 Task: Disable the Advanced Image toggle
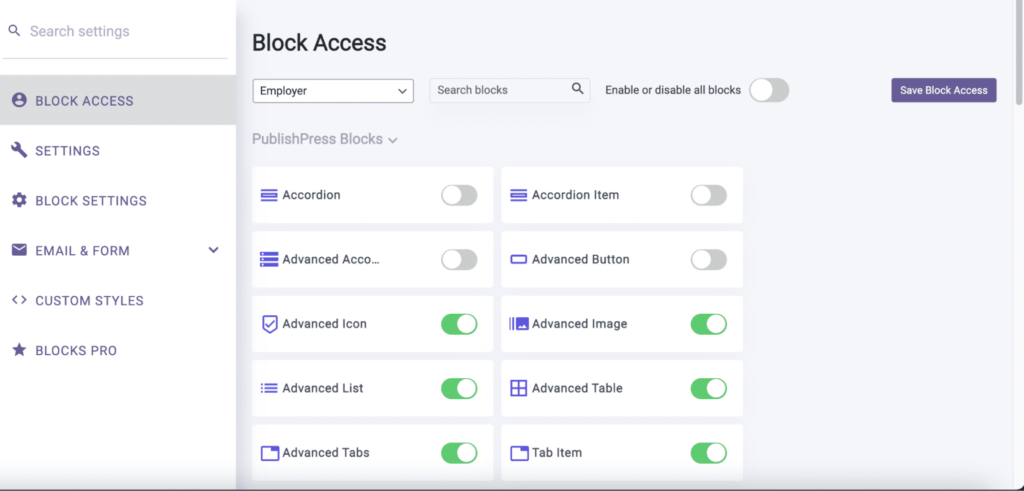coord(709,324)
